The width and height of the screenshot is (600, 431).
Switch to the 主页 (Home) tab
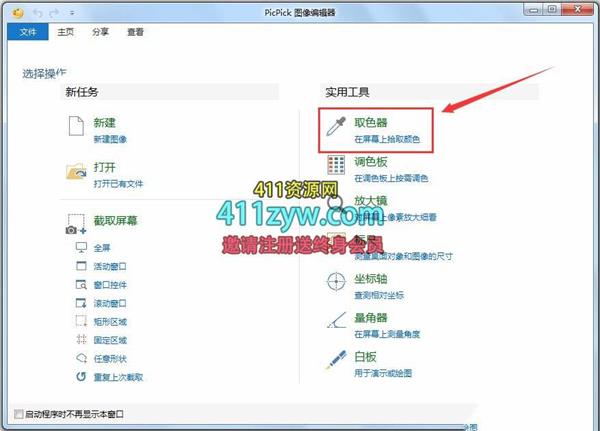pos(65,32)
